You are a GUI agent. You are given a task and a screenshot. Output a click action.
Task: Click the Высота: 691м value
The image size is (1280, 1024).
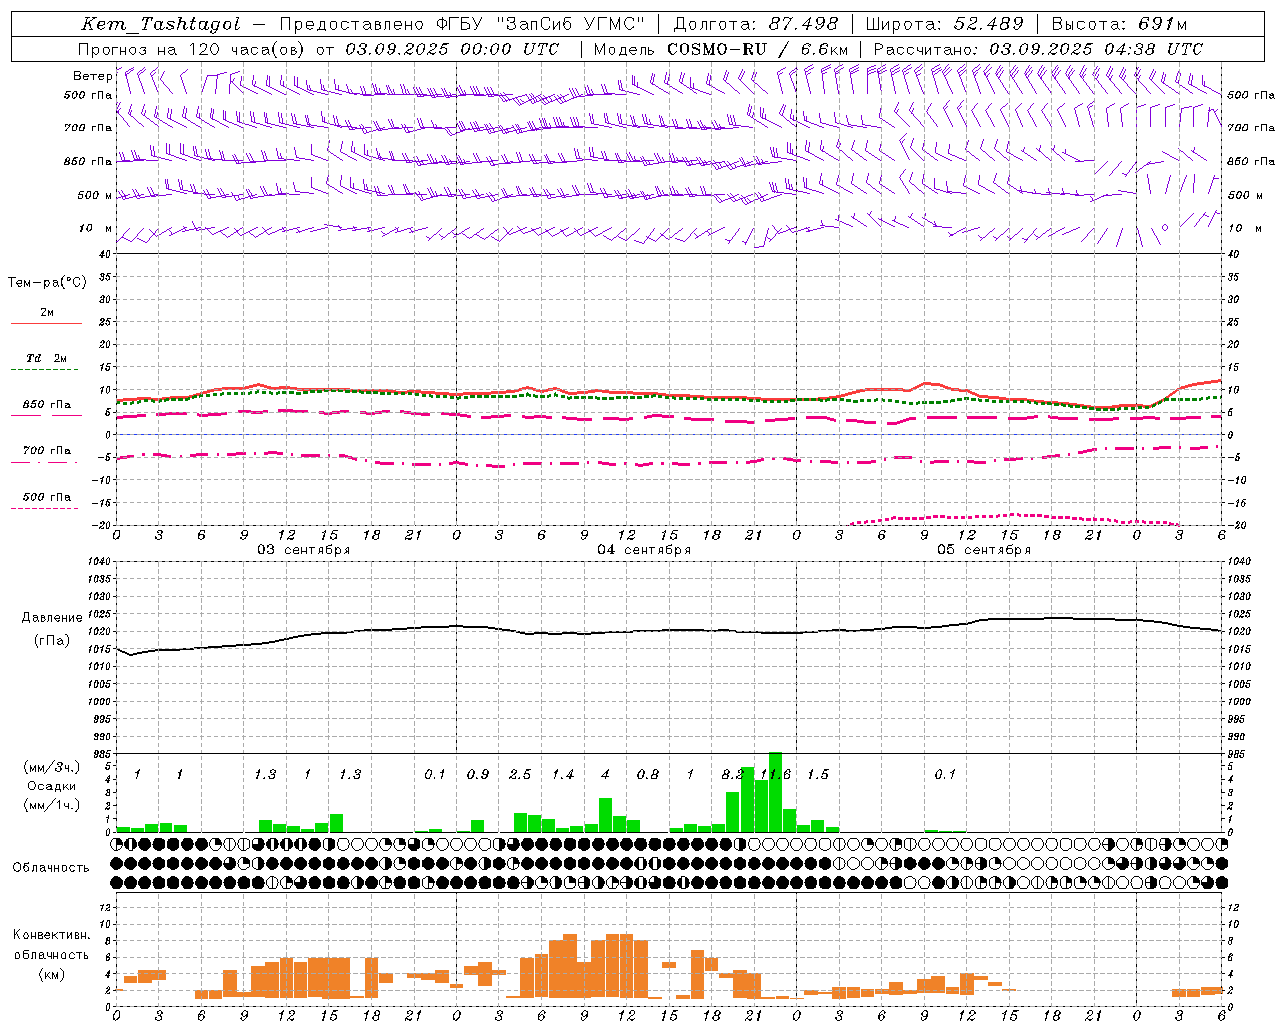[x=1120, y=25]
